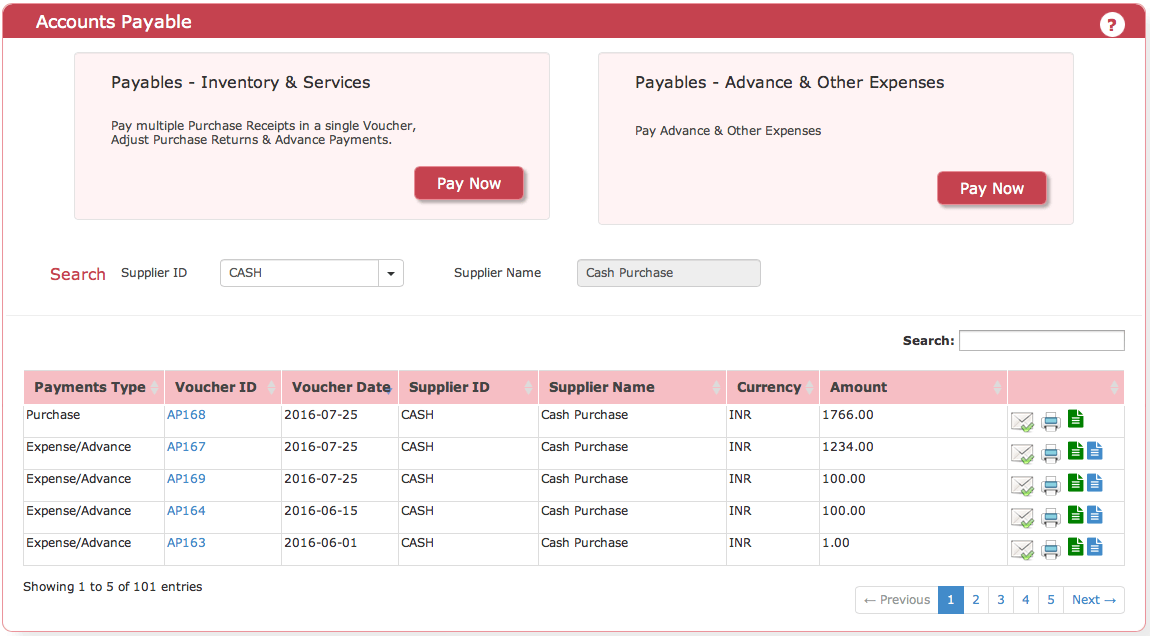Image resolution: width=1150 pixels, height=636 pixels.
Task: Click the email icon for voucher AP168
Action: click(x=1022, y=422)
